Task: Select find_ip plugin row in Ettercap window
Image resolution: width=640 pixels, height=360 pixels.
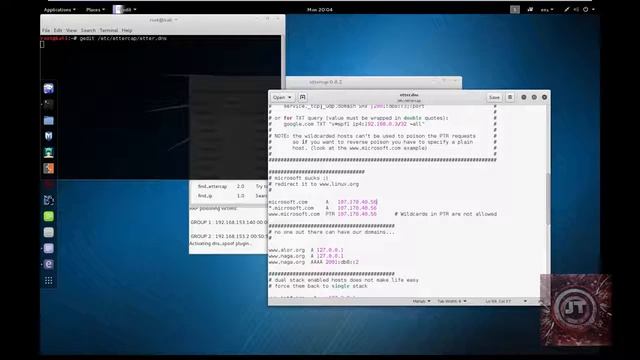Action: 229,196
